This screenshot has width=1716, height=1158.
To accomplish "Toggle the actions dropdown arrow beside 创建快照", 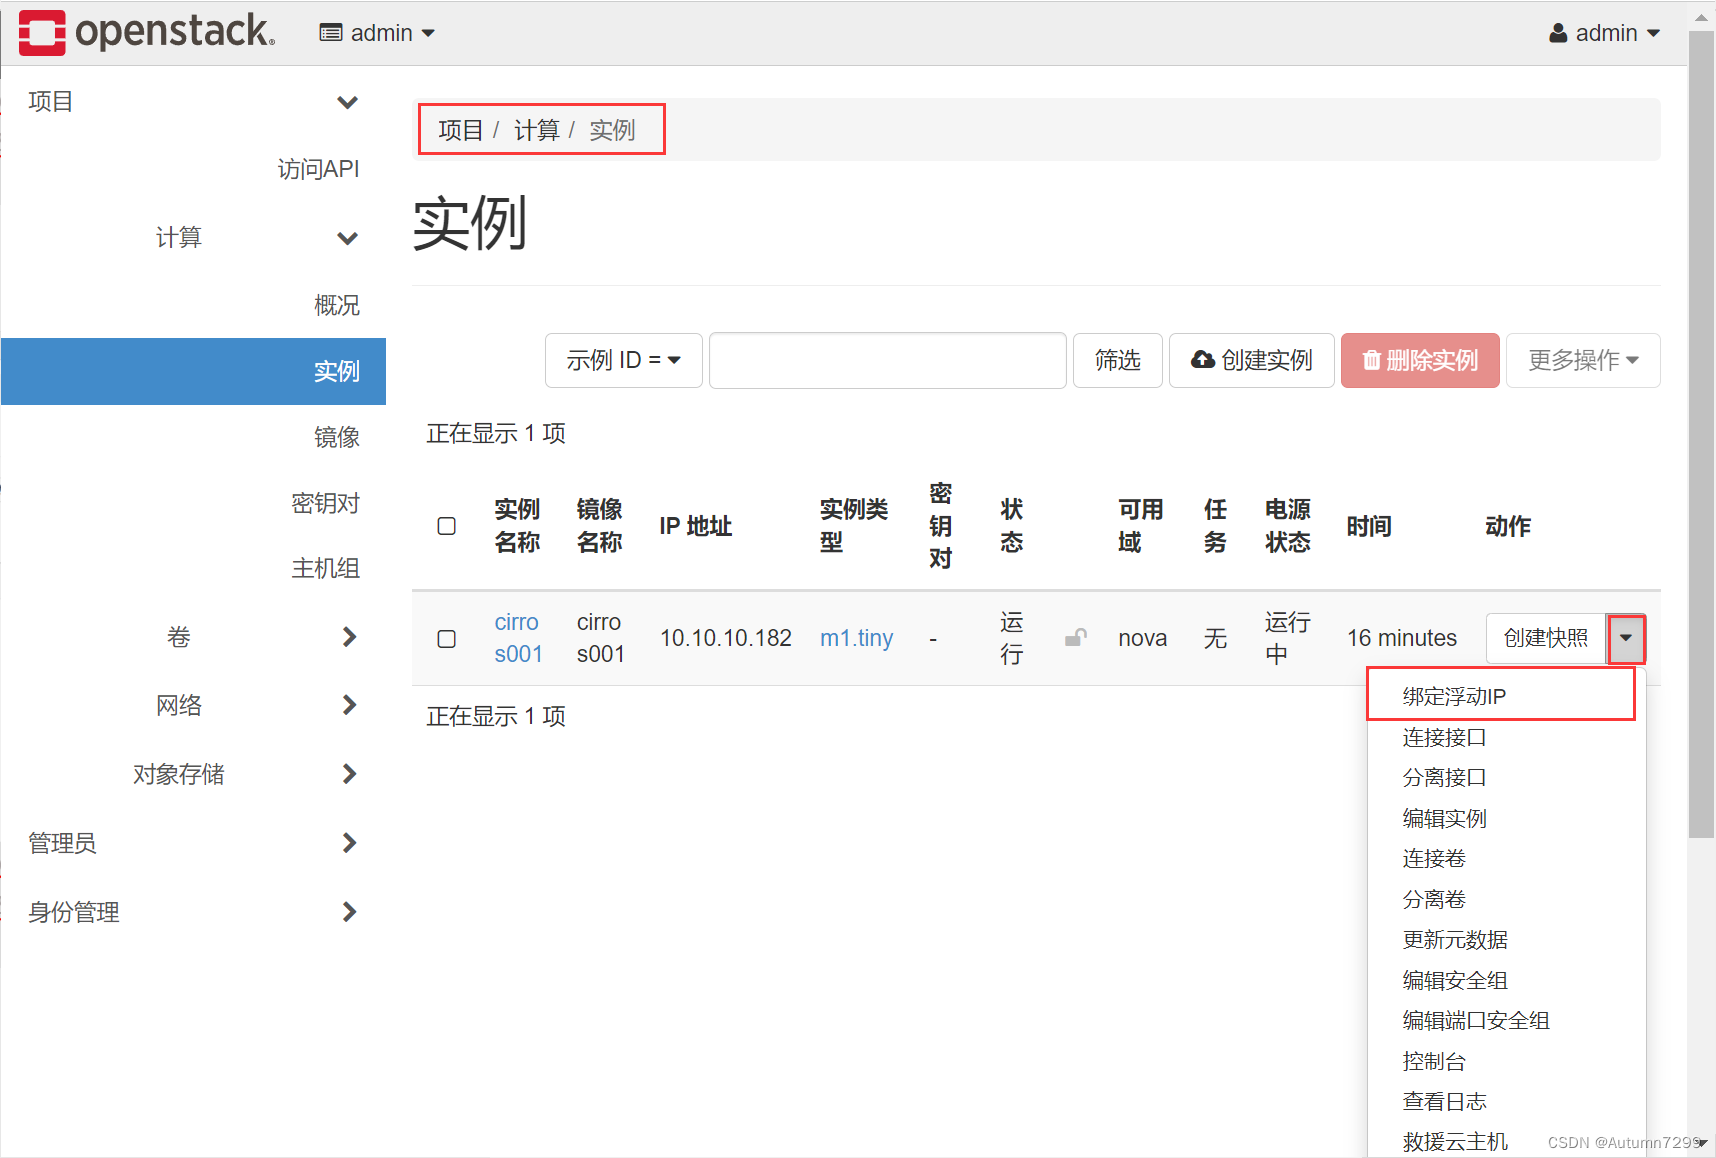I will point(1626,638).
